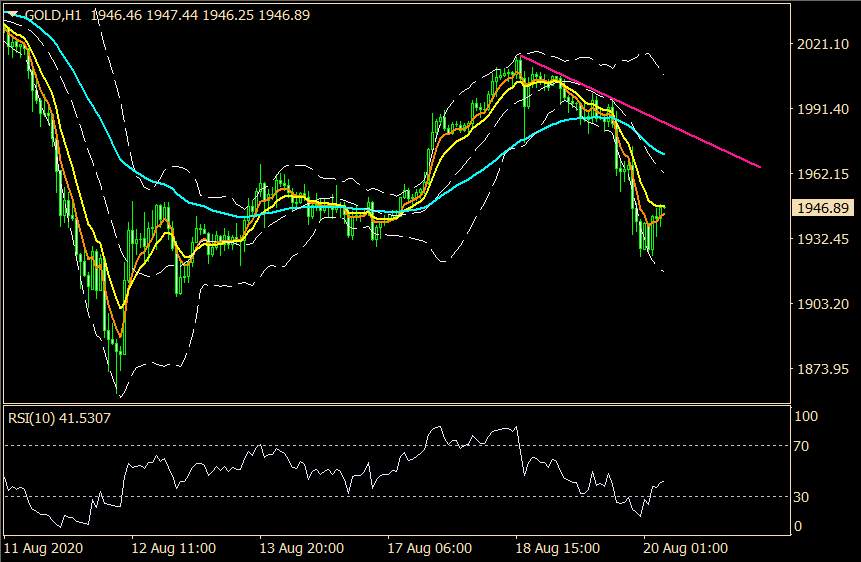Screen dimensions: 861x562
Task: Click the RSI 70 level label
Action: (x=801, y=446)
